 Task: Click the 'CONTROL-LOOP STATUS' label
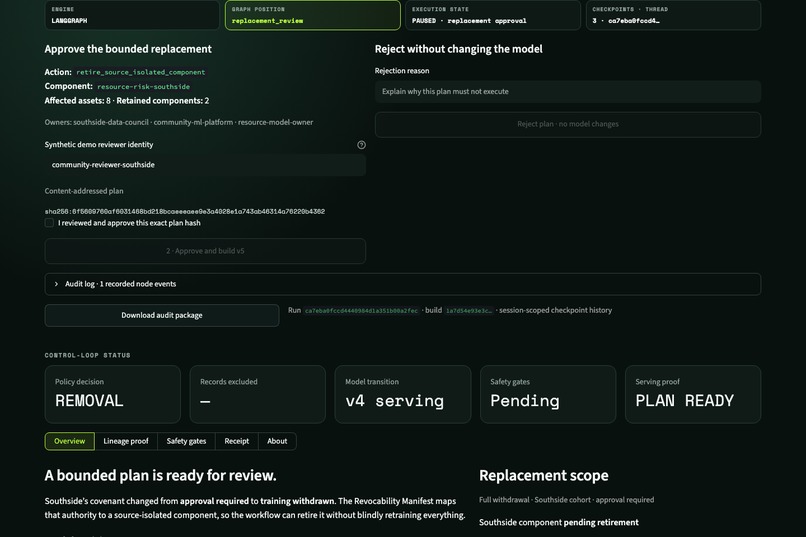pos(87,355)
